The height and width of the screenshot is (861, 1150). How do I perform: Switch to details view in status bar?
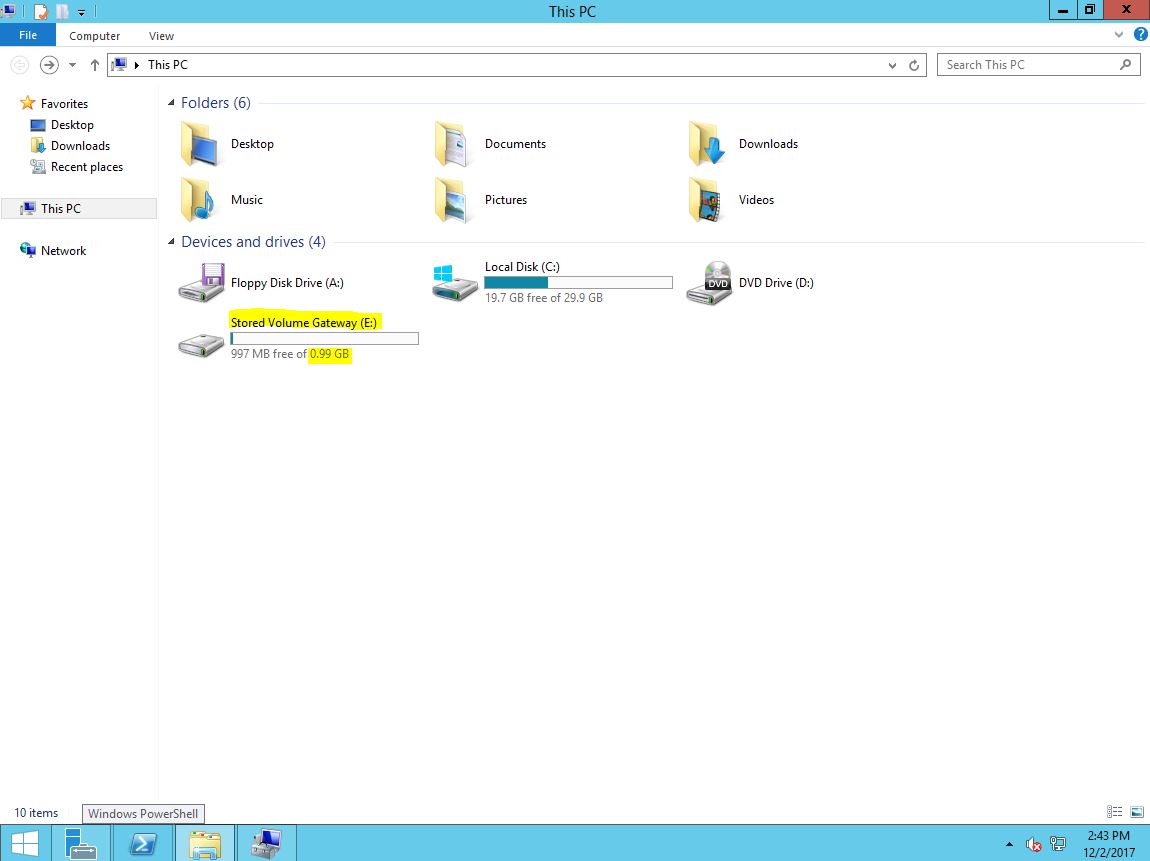(1115, 813)
